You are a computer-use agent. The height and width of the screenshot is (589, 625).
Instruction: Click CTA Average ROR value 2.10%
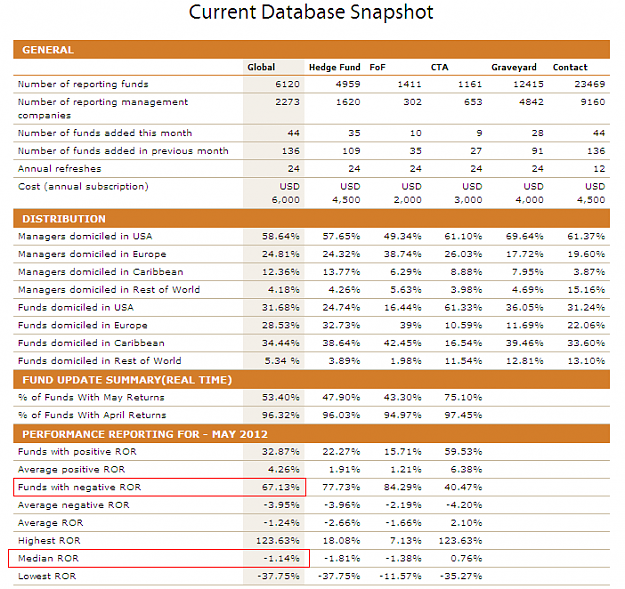[x=466, y=523]
